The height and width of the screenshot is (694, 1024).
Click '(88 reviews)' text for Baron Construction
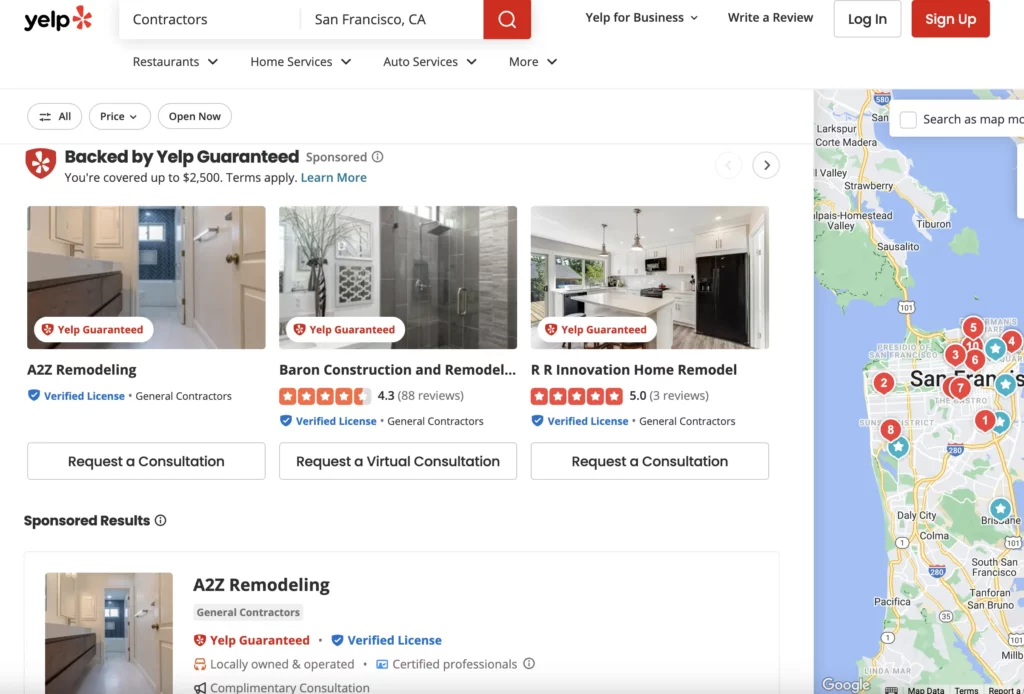[x=430, y=396]
